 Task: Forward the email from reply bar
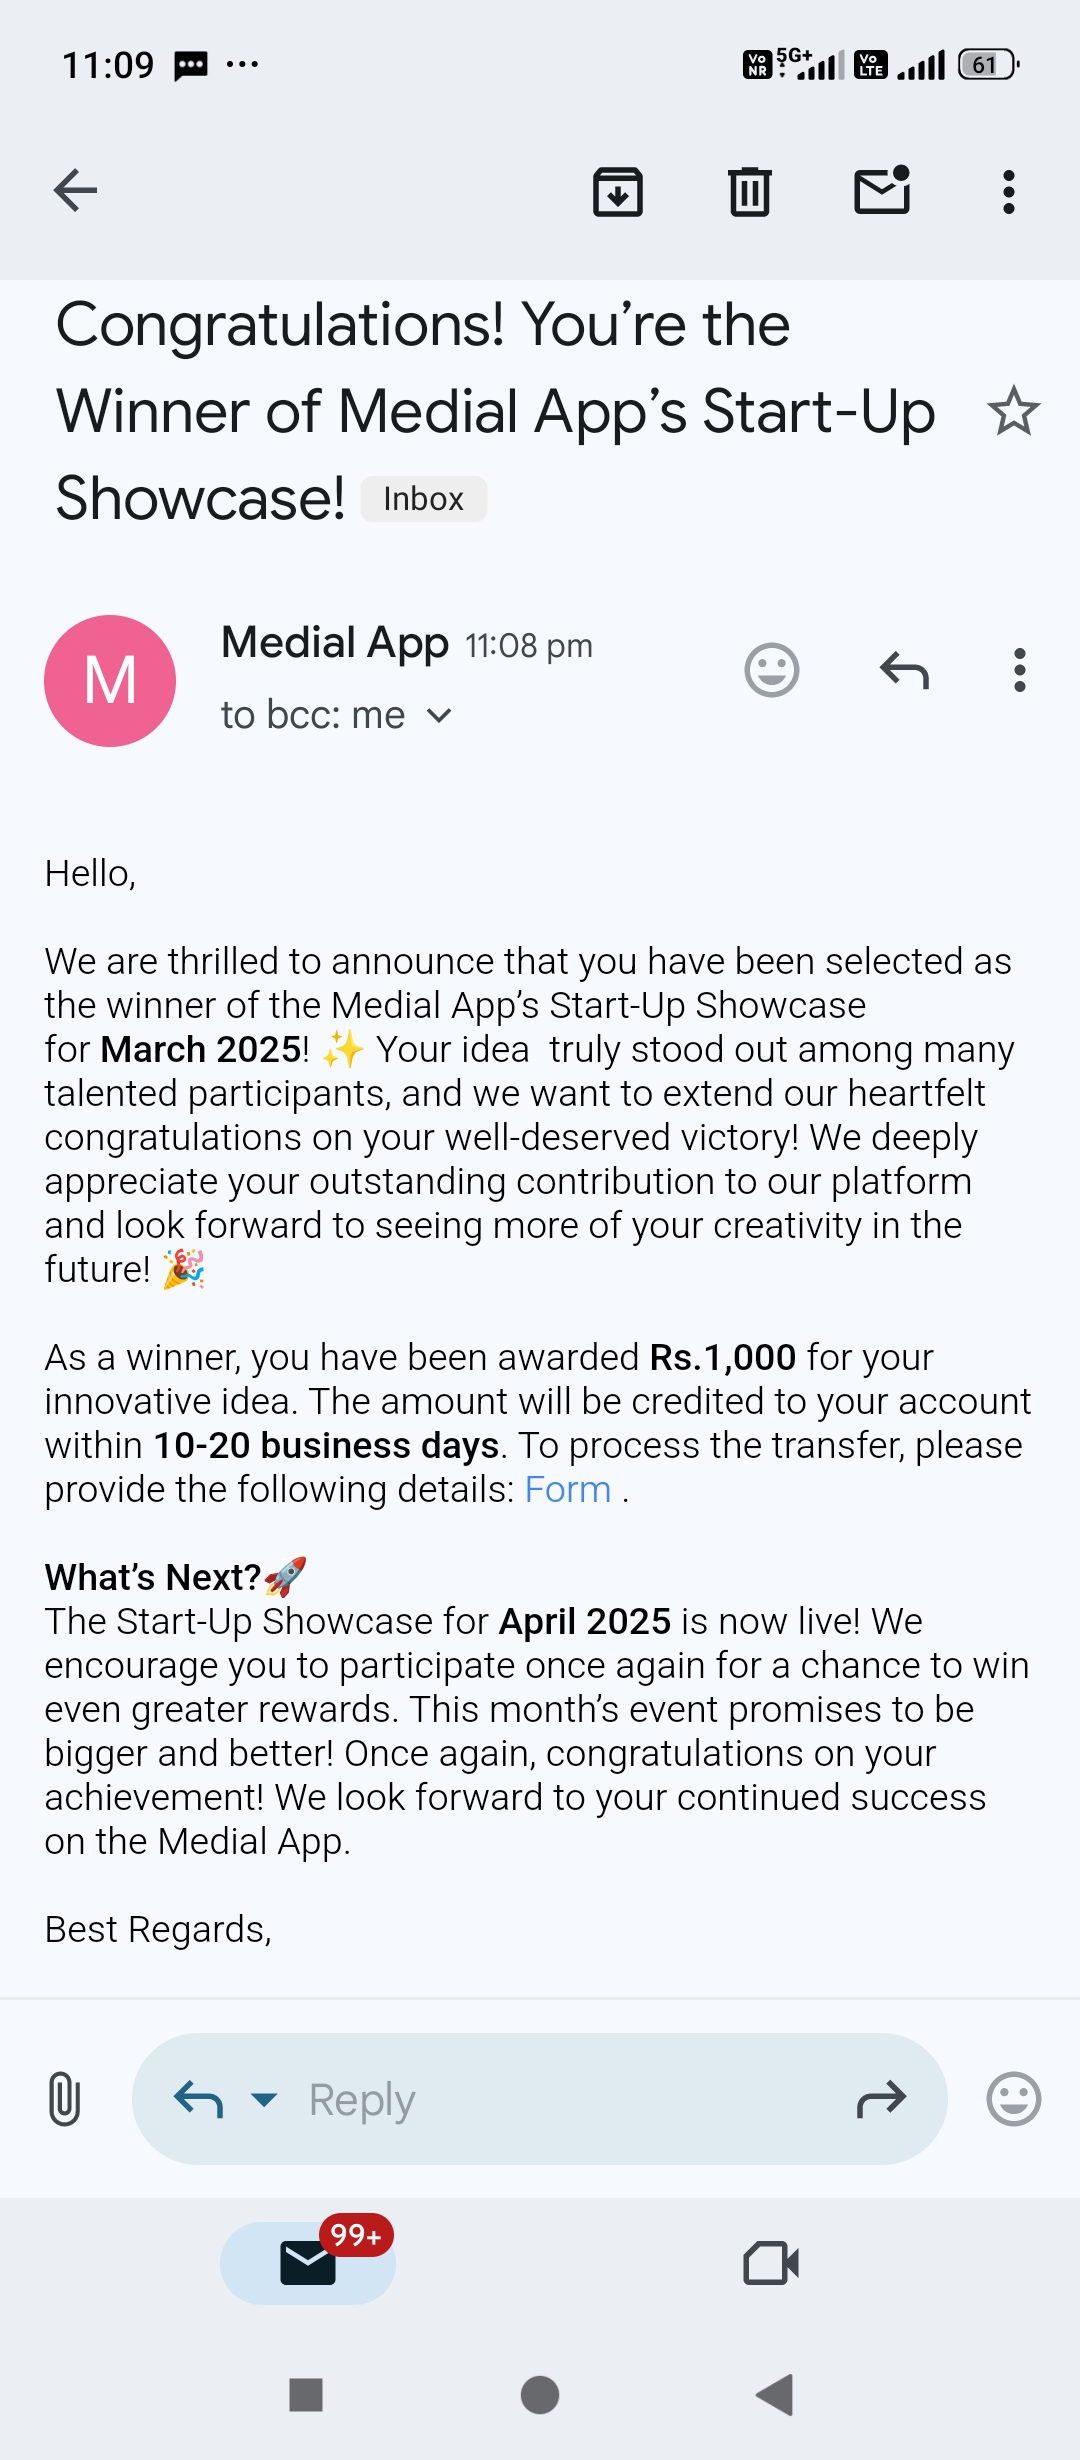[x=881, y=2099]
